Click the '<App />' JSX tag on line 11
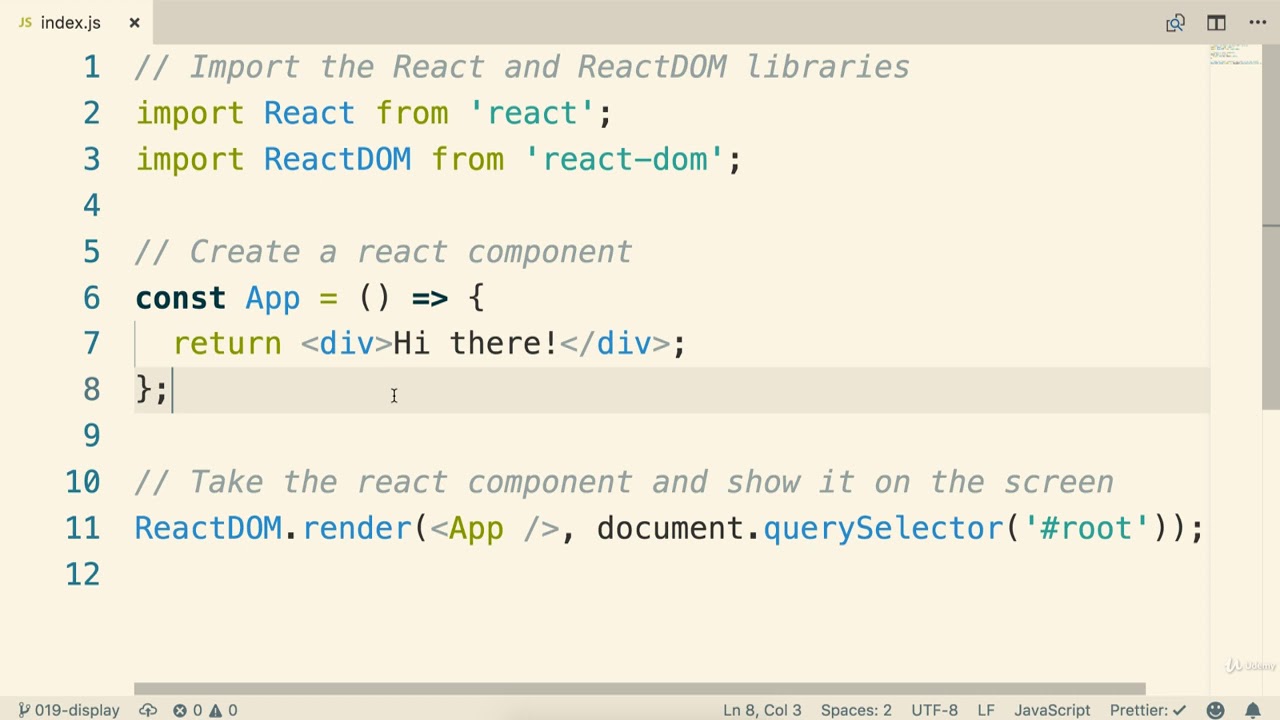This screenshot has height=720, width=1280. point(495,528)
